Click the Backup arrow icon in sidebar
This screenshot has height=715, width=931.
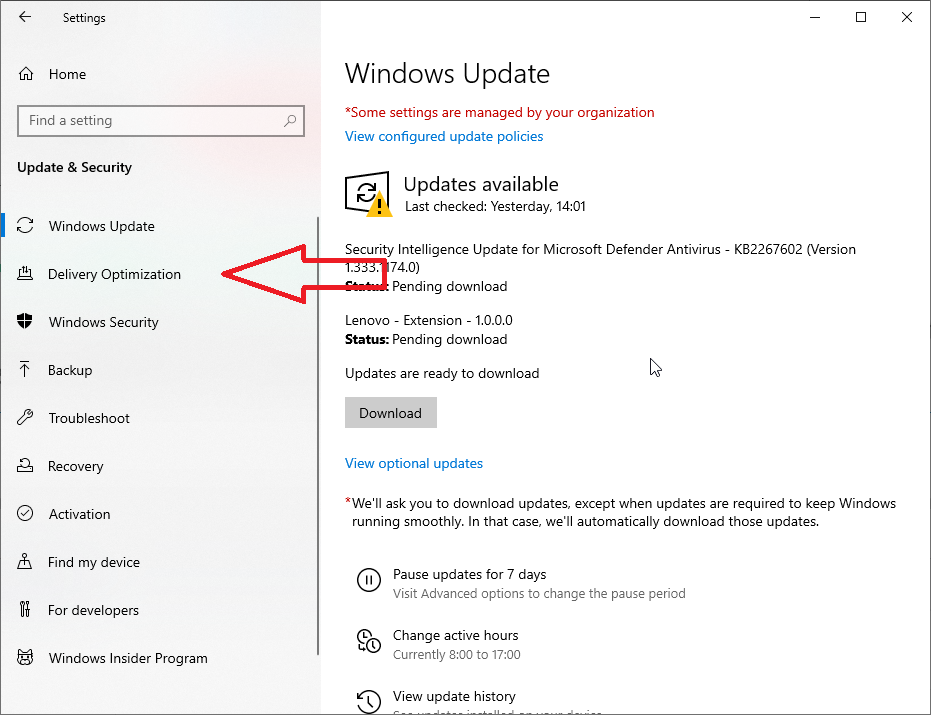(27, 370)
